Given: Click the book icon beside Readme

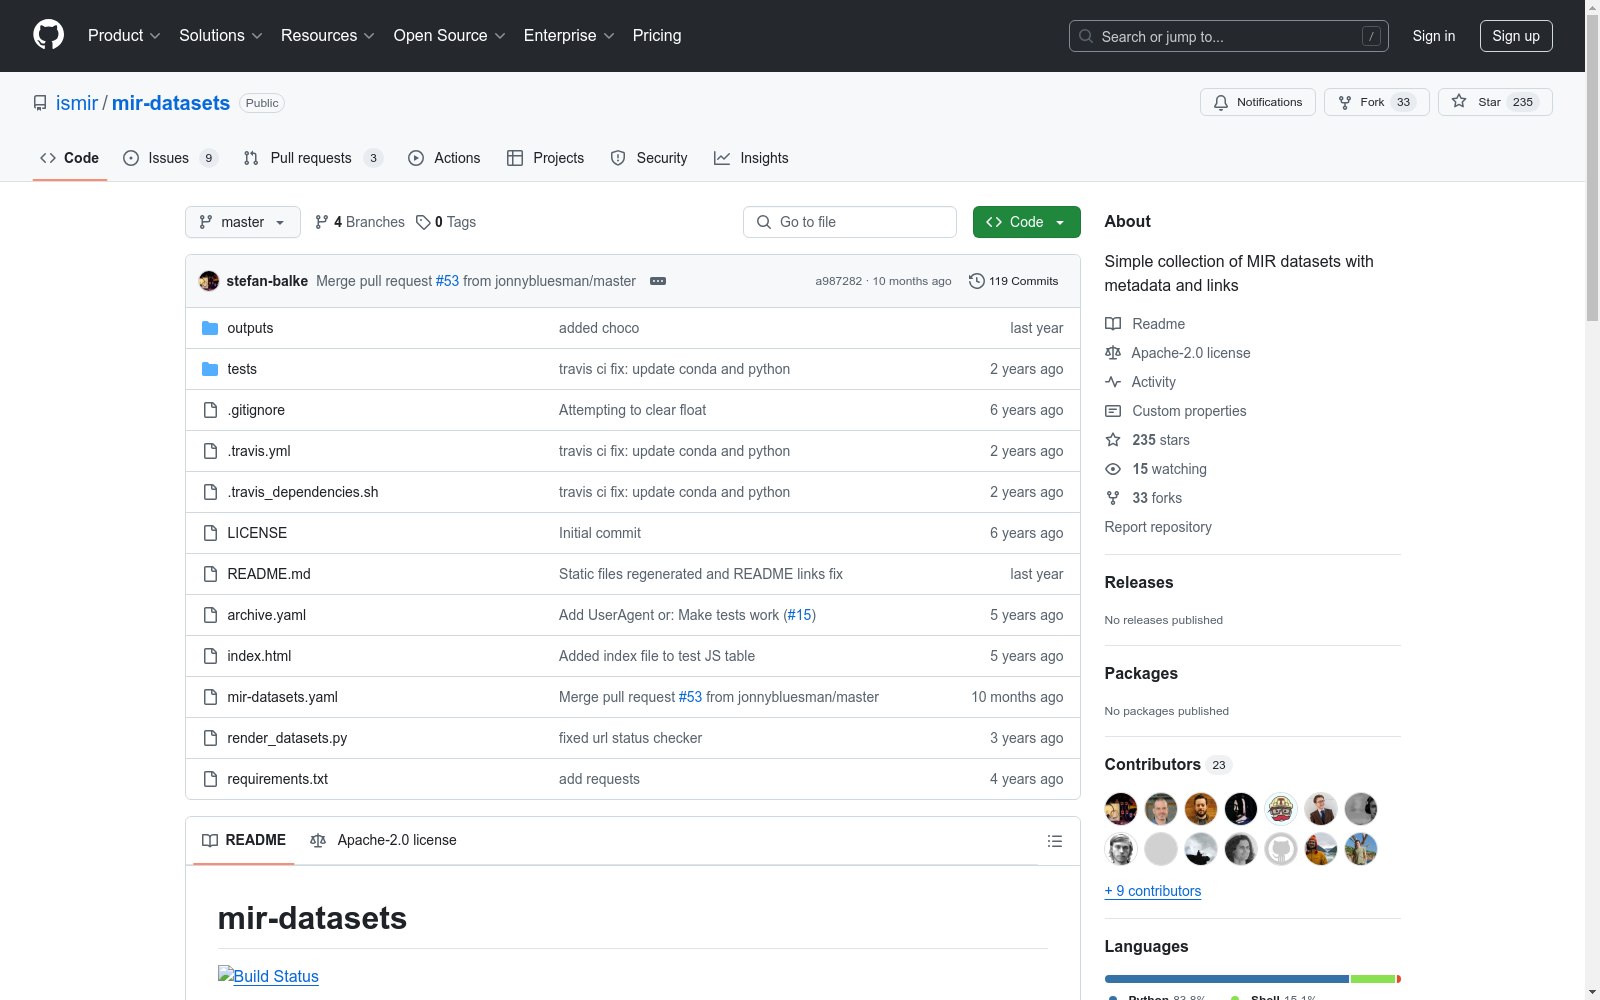Looking at the screenshot, I should [x=1113, y=324].
